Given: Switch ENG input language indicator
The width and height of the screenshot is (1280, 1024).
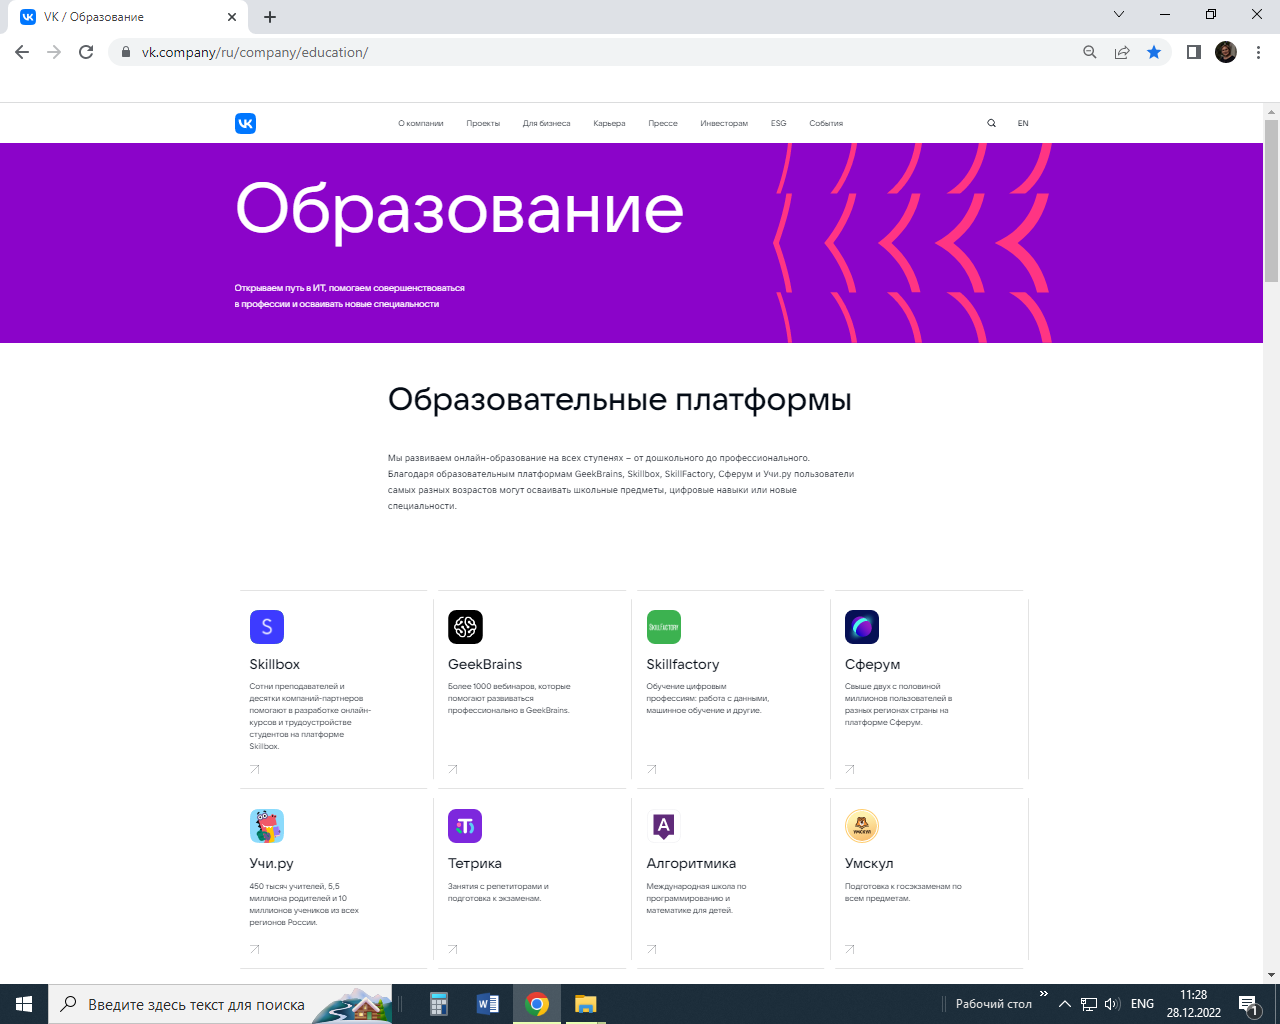Looking at the screenshot, I should tap(1142, 1004).
